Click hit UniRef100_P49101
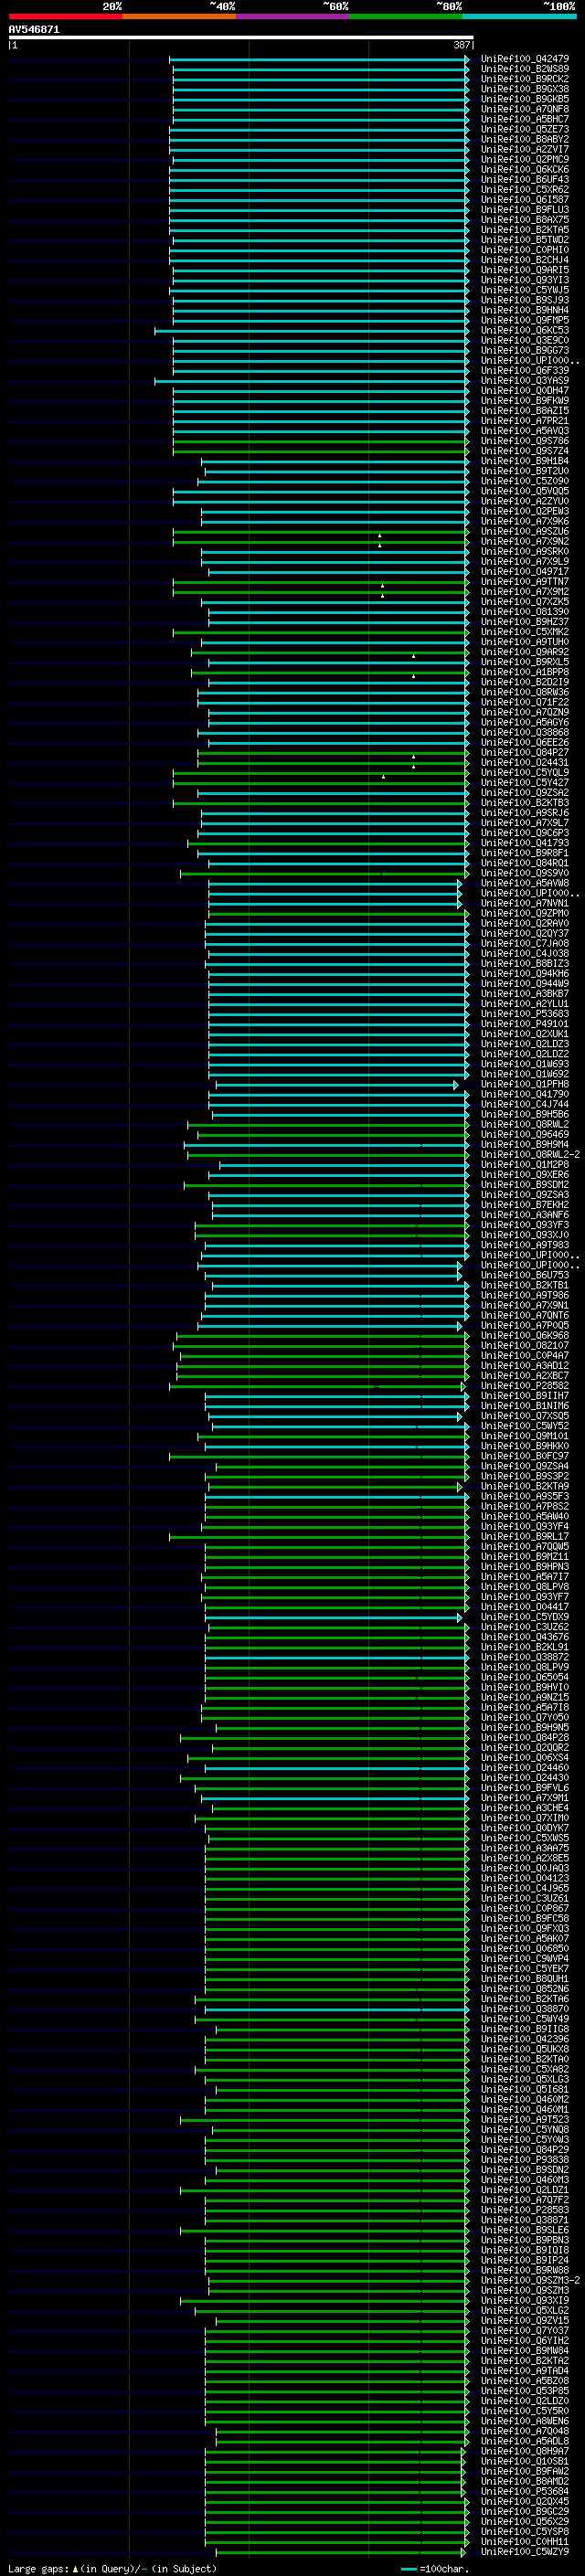The image size is (585, 2576). click(525, 1023)
